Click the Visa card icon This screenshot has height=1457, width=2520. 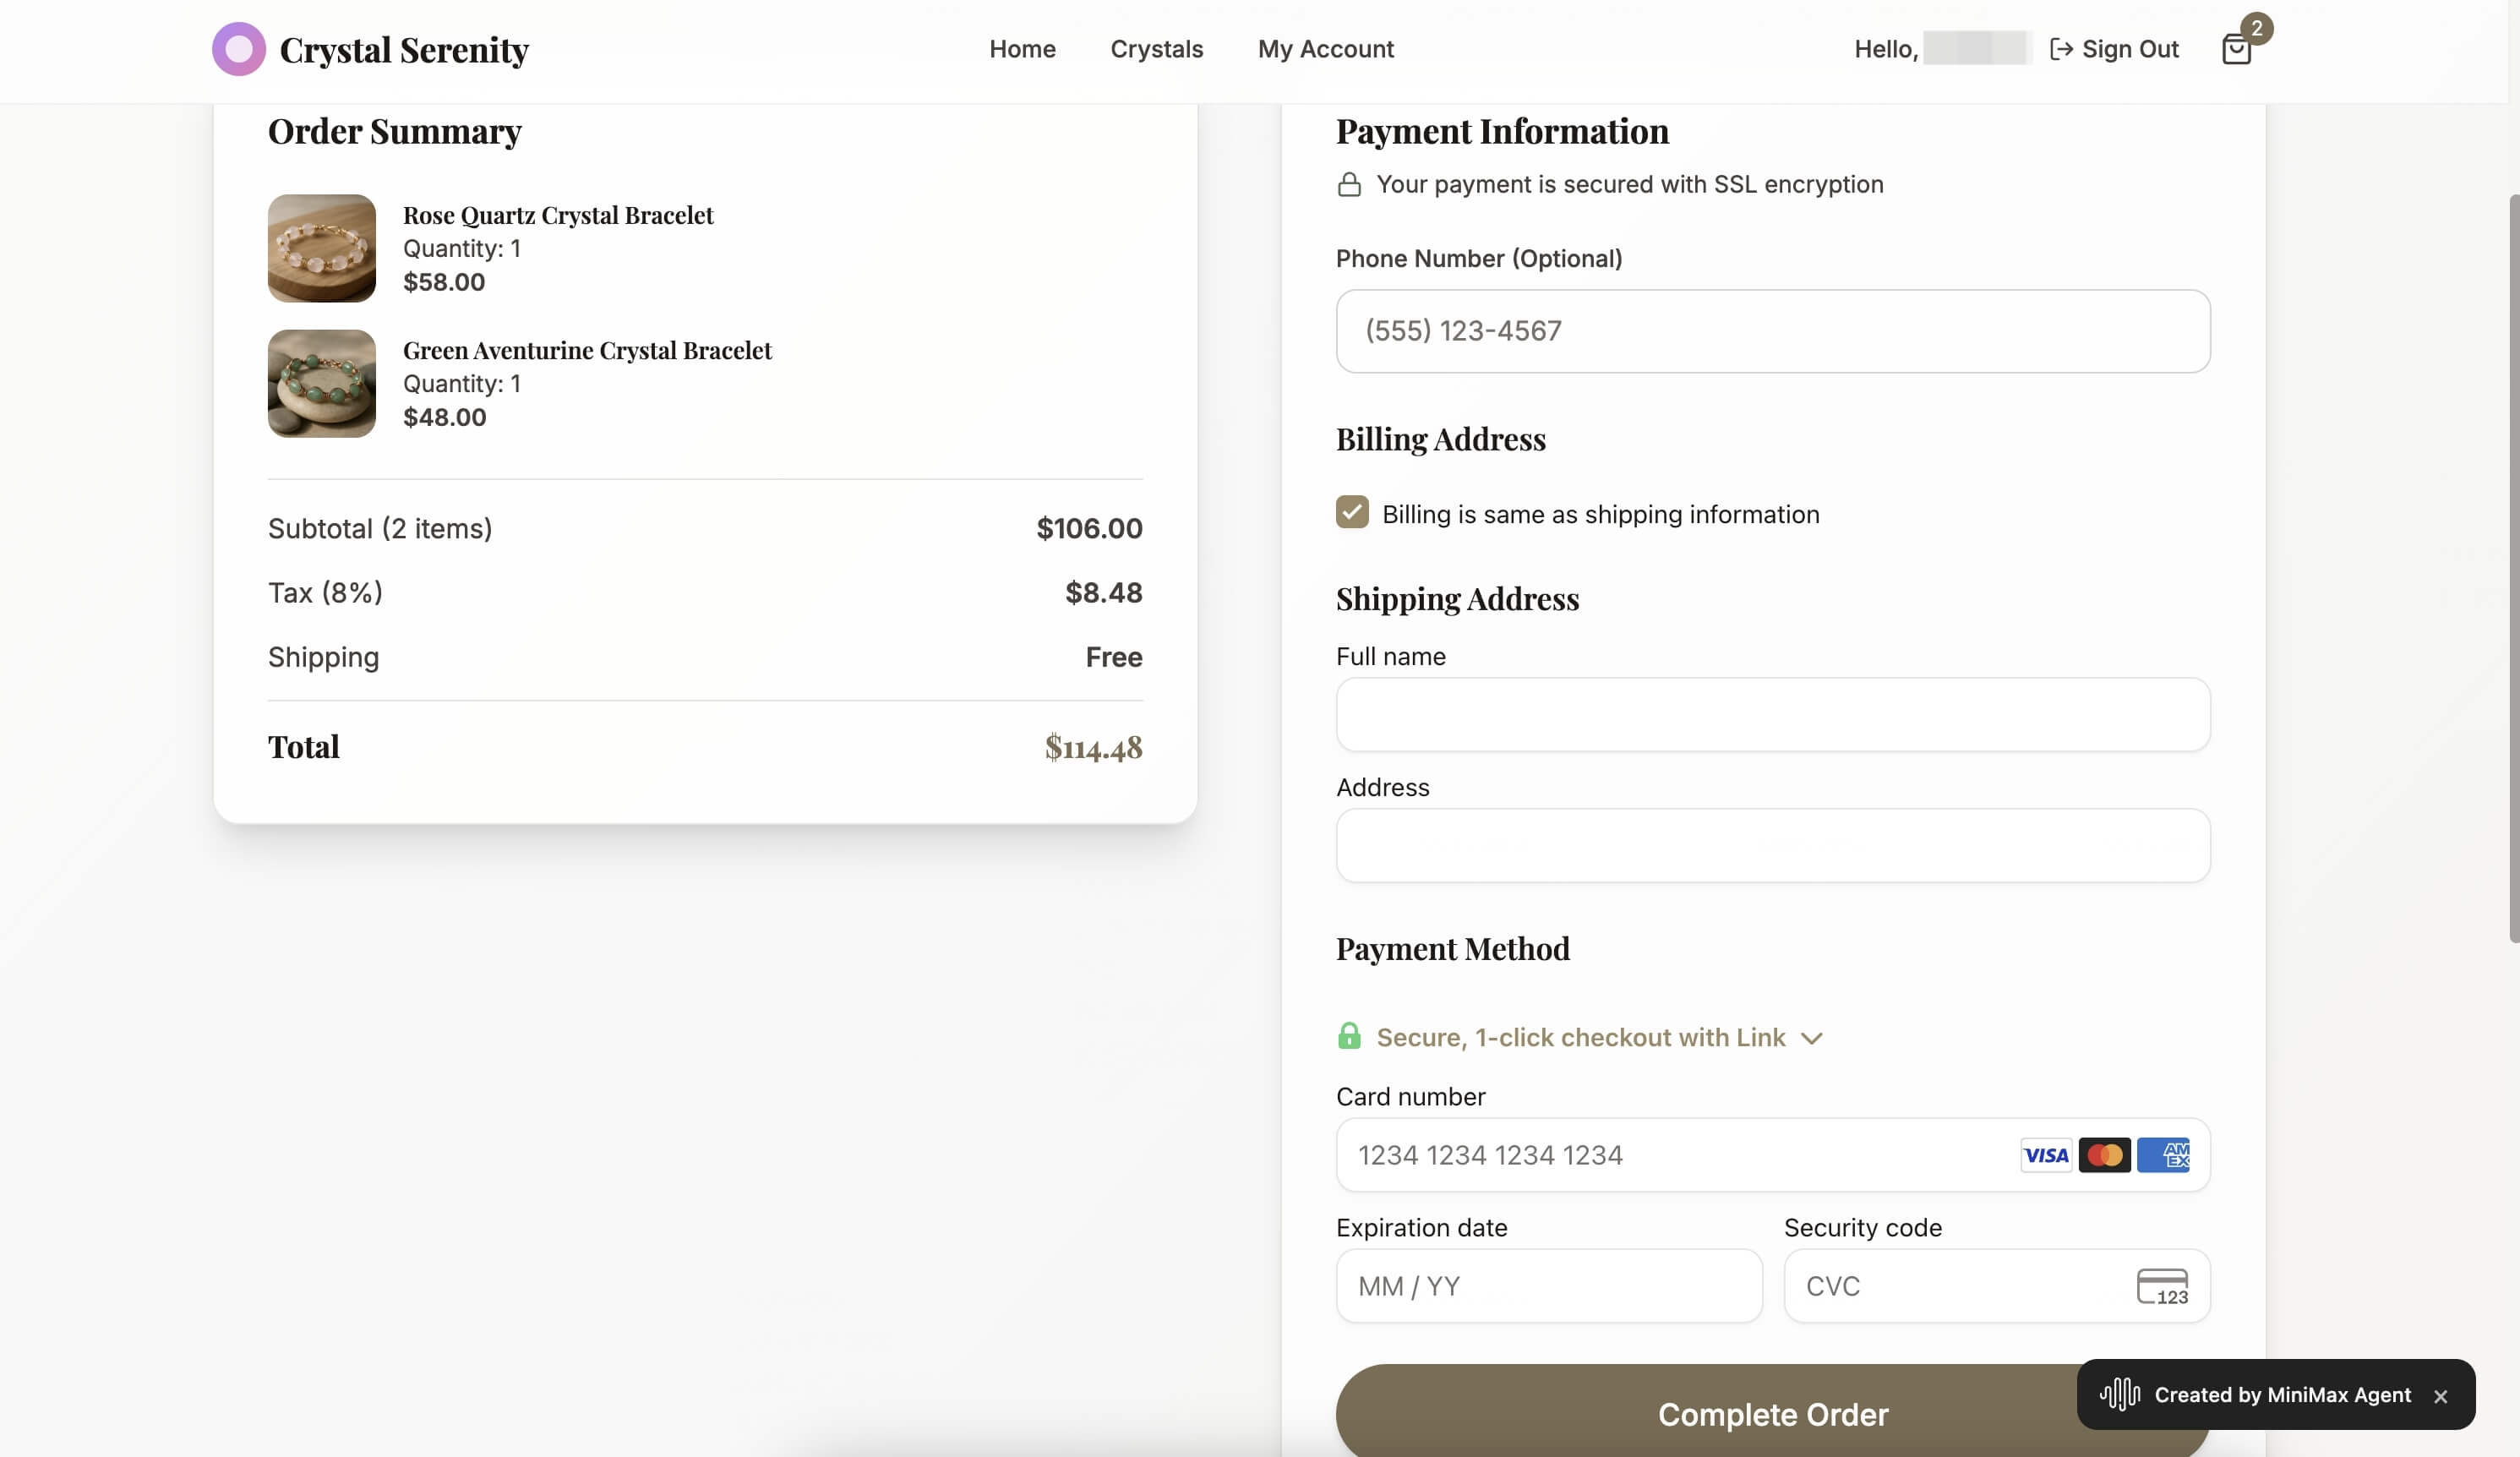pyautogui.click(x=2045, y=1155)
